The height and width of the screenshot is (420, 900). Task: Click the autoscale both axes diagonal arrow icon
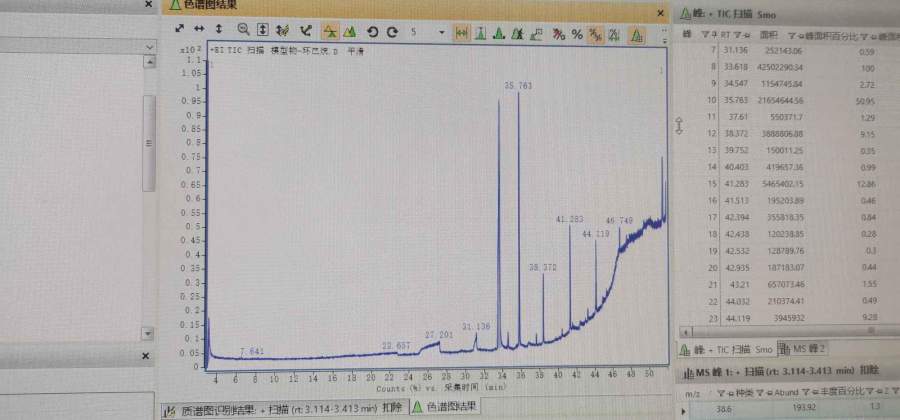click(180, 28)
